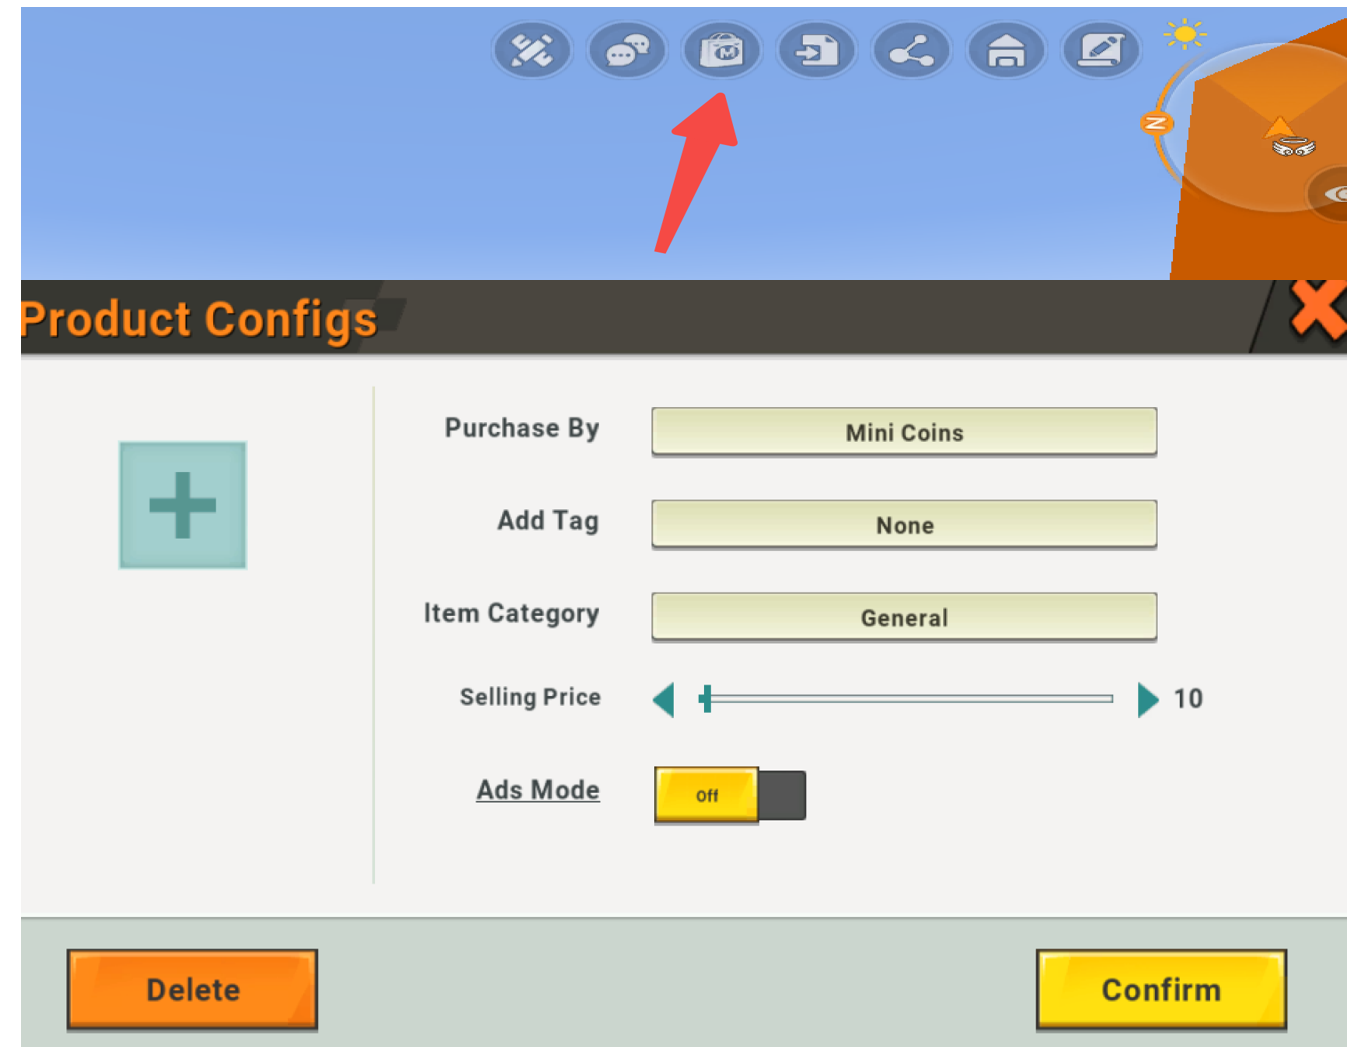The width and height of the screenshot is (1368, 1054).
Task: Open the note with pencil icon
Action: [1101, 50]
